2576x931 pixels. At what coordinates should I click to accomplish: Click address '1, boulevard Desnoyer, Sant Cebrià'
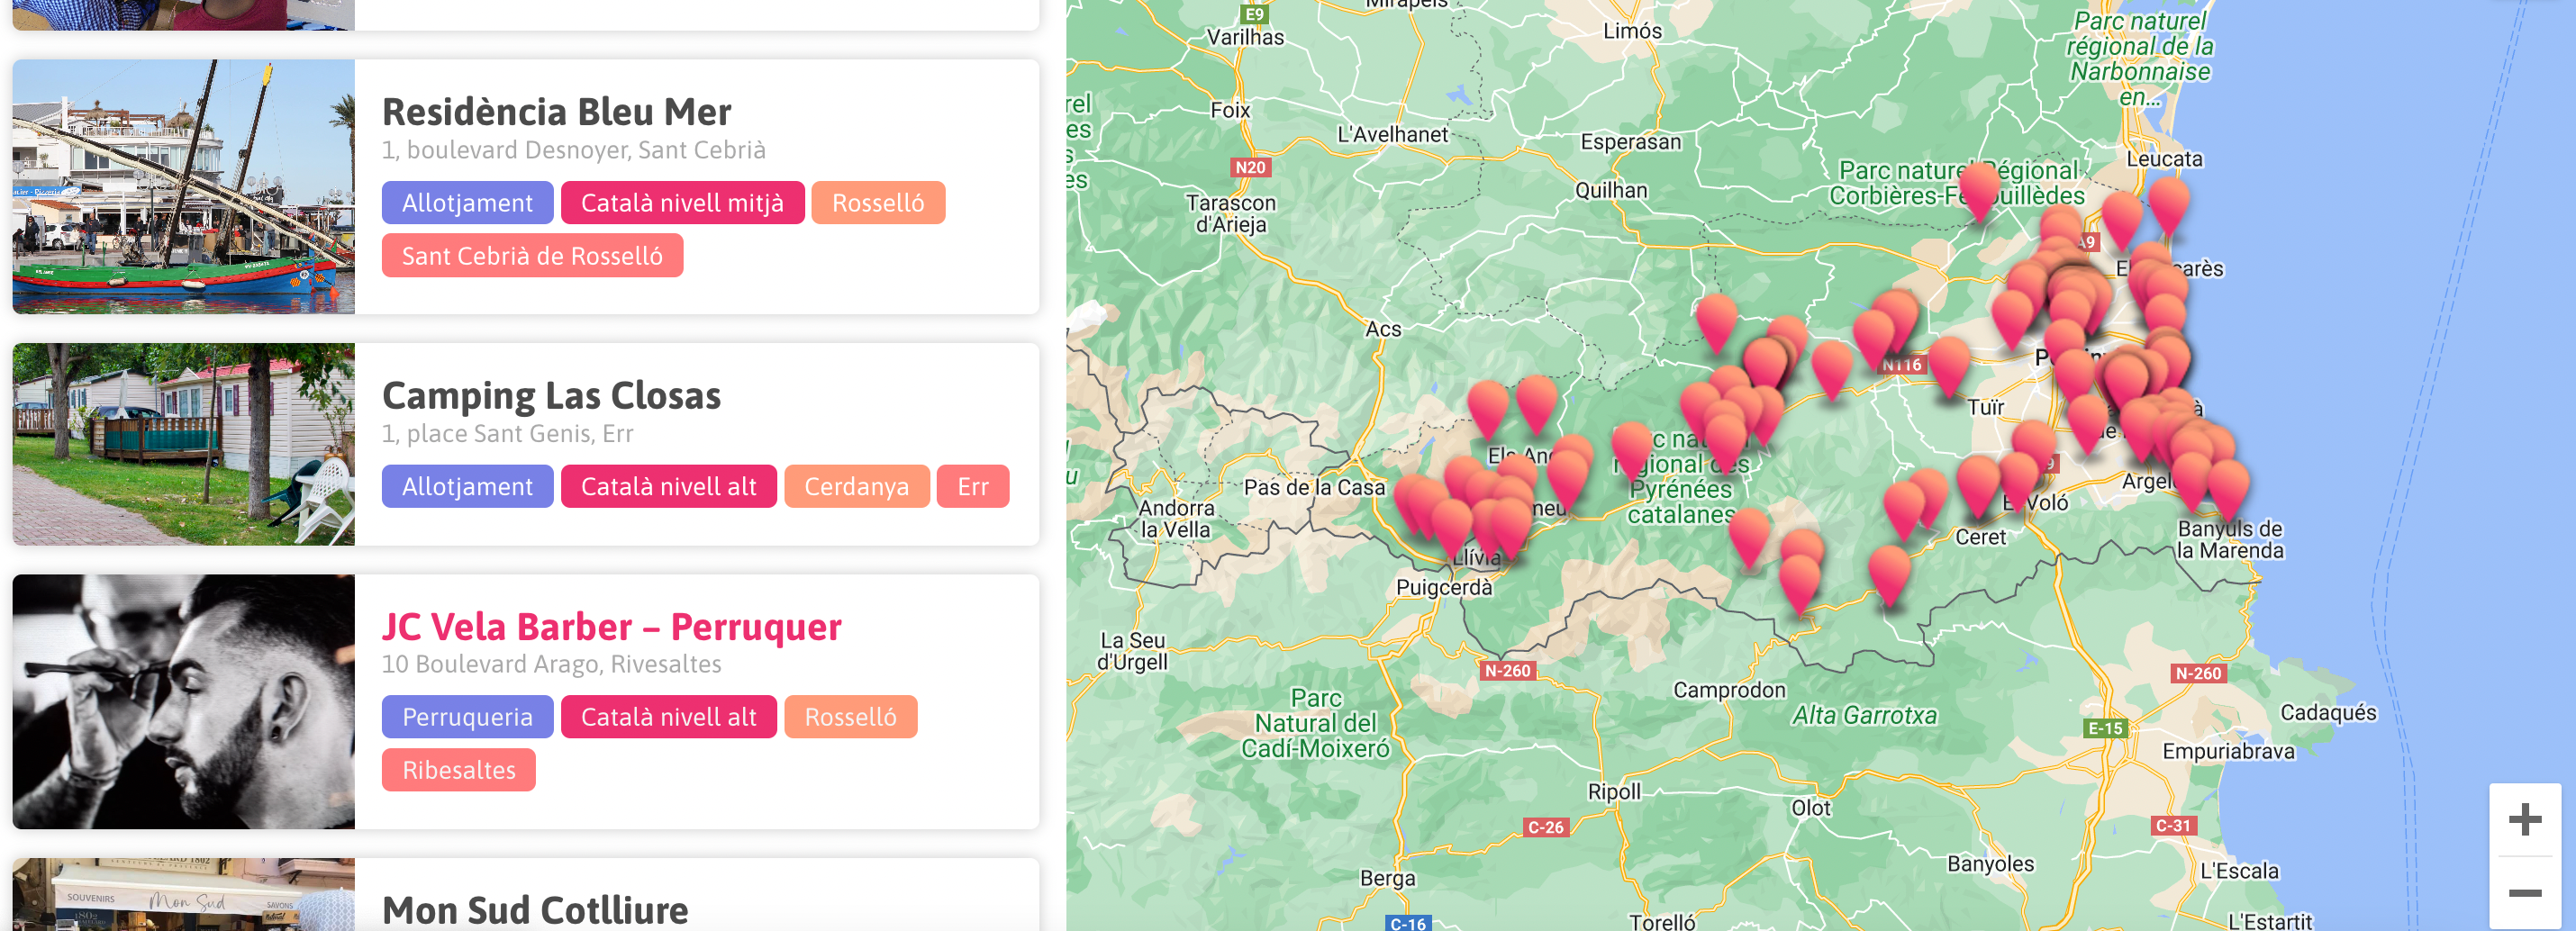[573, 150]
